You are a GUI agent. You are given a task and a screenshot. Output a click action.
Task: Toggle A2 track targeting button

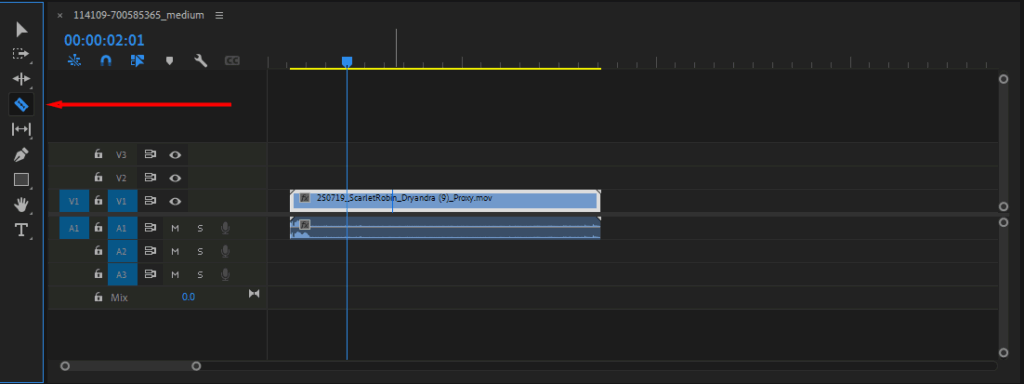click(x=122, y=251)
